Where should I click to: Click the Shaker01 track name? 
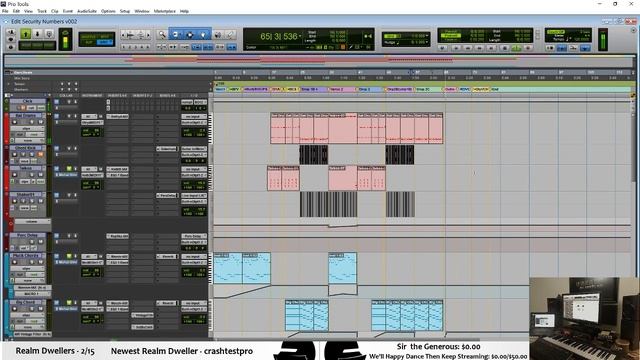tap(27, 195)
